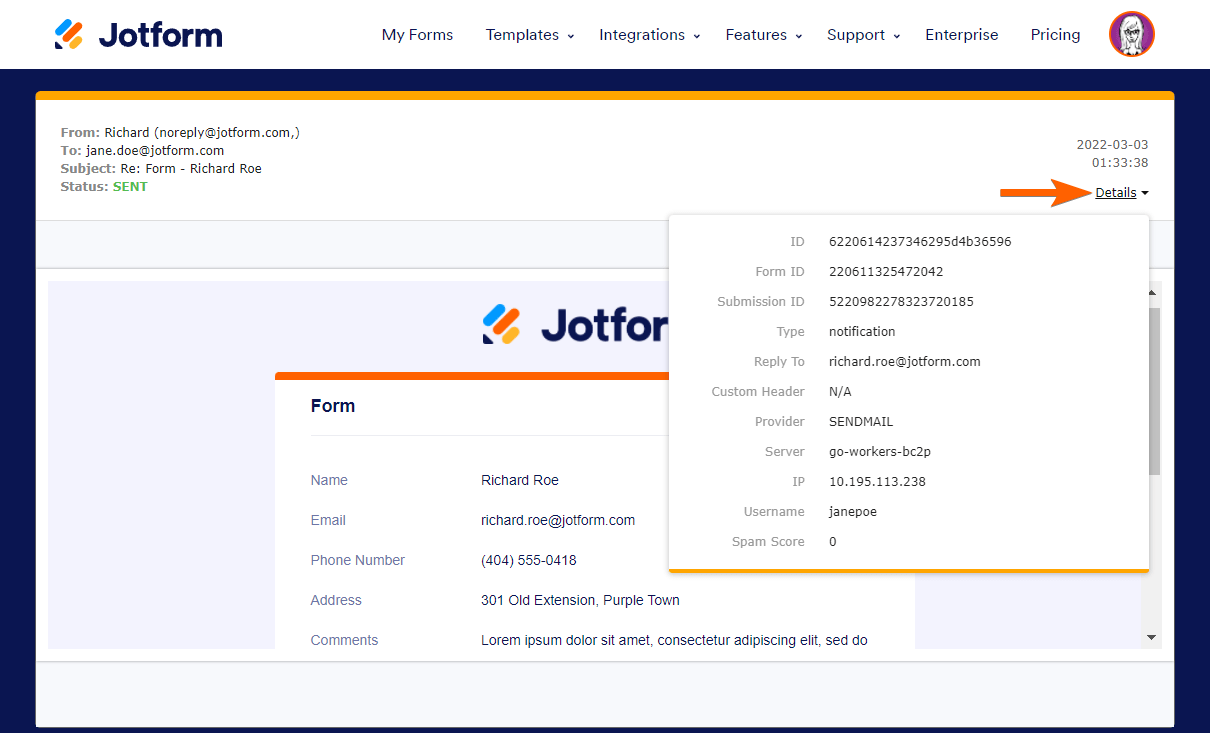The width and height of the screenshot is (1210, 733).
Task: Open My Forms page
Action: pos(417,35)
